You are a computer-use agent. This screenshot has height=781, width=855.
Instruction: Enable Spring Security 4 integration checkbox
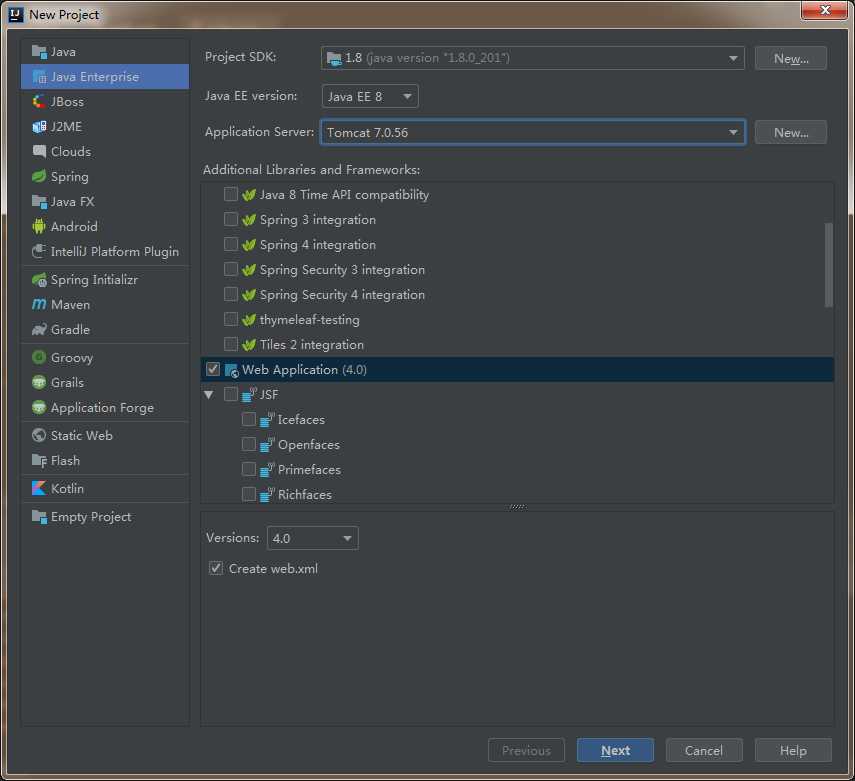(231, 295)
